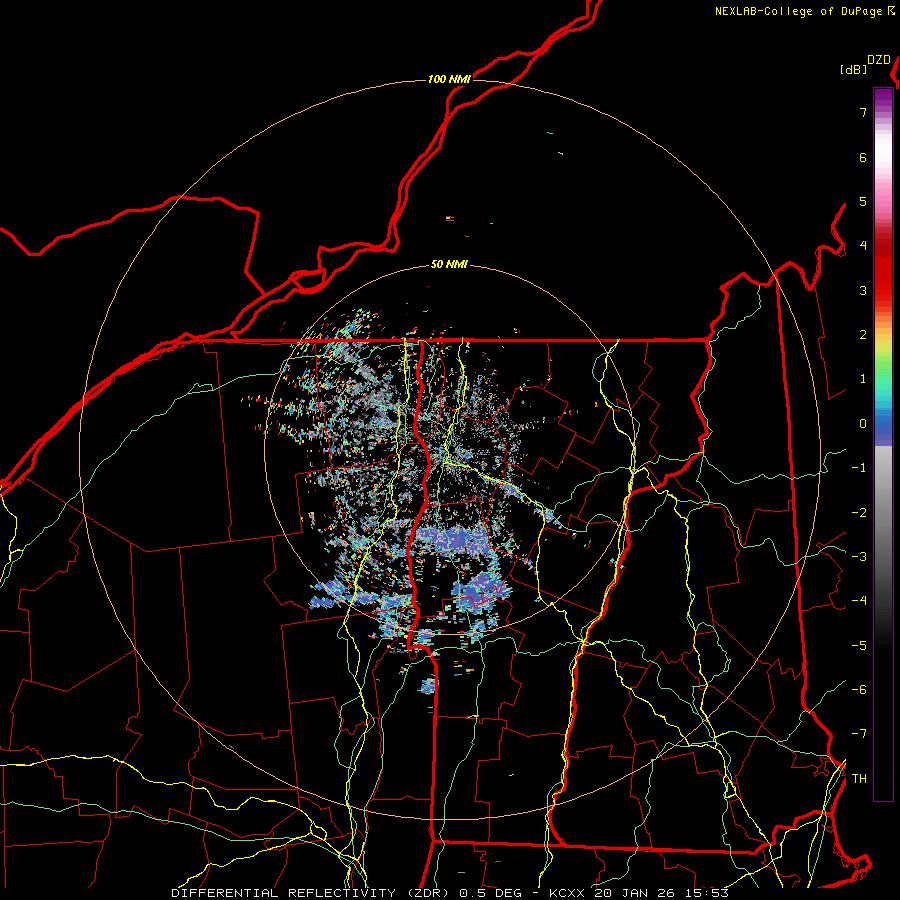Click the 5 value on color scale
This screenshot has height=900, width=900.
coord(863,201)
